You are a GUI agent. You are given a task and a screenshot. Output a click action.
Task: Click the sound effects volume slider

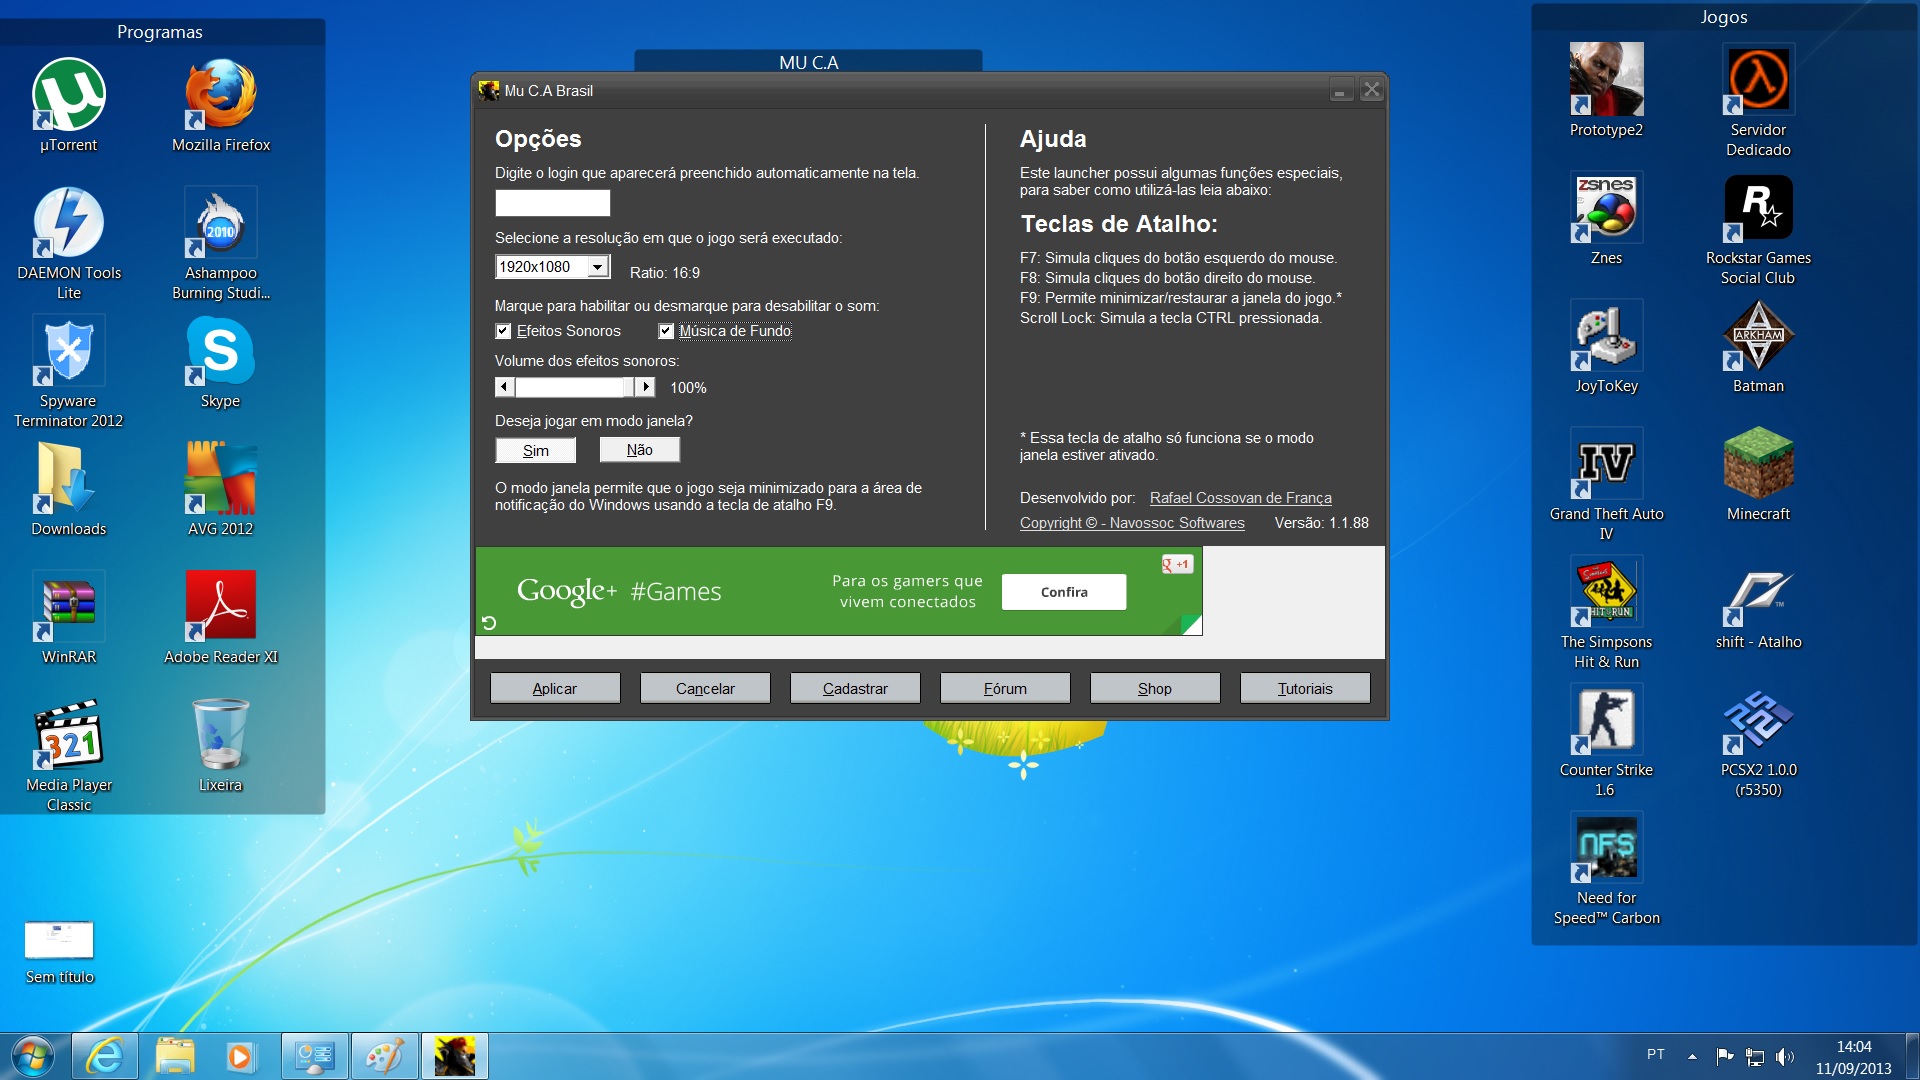[x=575, y=387]
